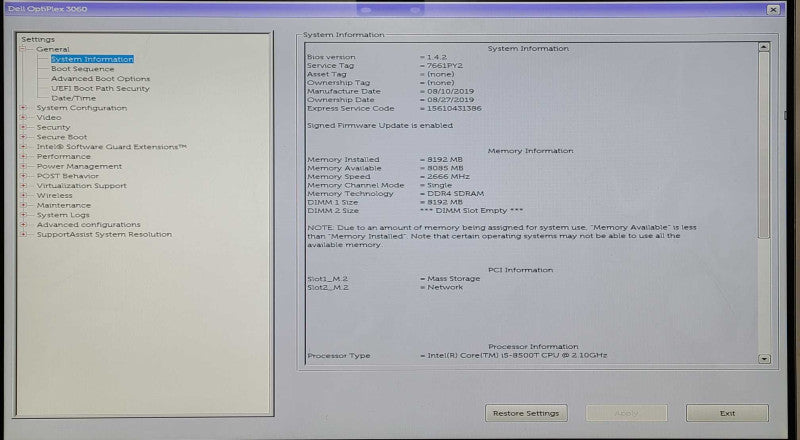Screen dimensions: 800x440
Task: Close the BIOS setup window
Action: click(x=773, y=9)
